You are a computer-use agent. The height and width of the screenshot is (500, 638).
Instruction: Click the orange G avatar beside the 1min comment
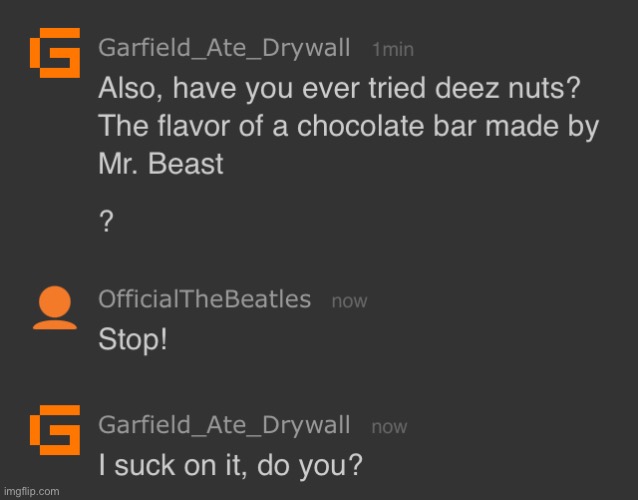click(54, 56)
